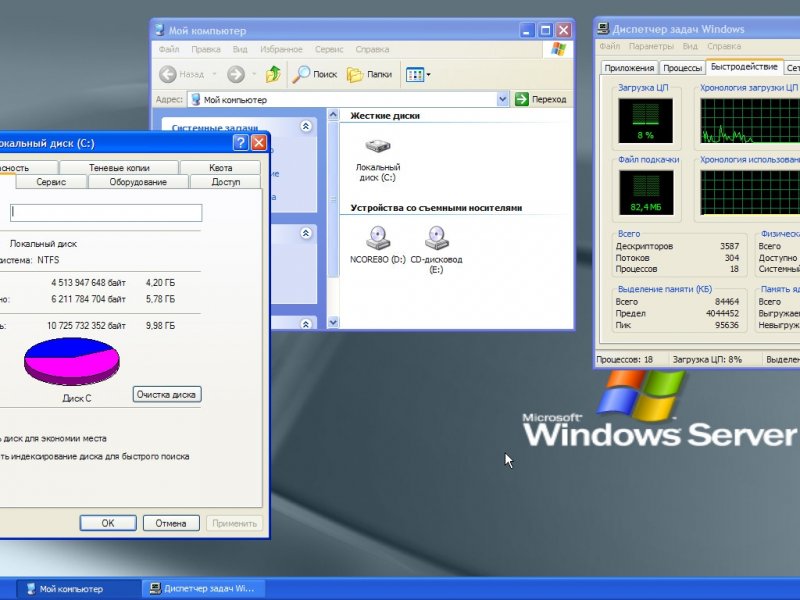Click the help question mark button
The height and width of the screenshot is (600, 800).
240,143
